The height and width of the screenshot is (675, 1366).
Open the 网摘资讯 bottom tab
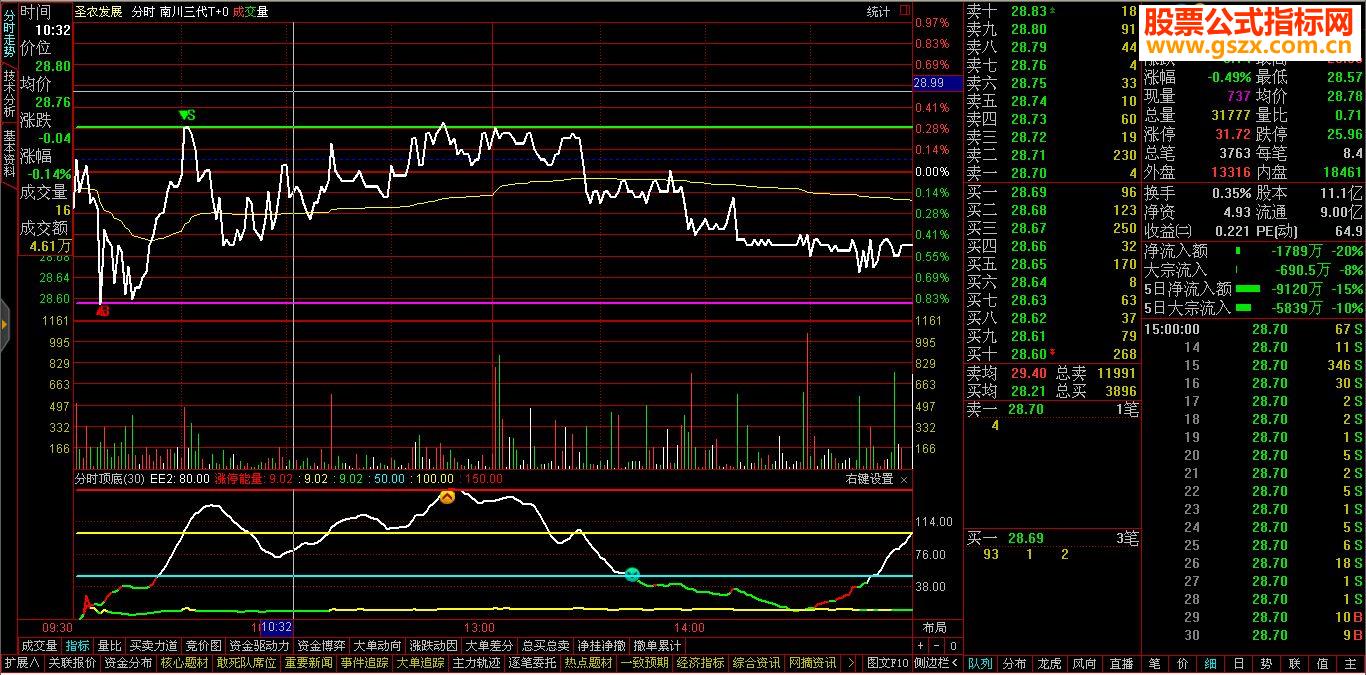pos(812,663)
